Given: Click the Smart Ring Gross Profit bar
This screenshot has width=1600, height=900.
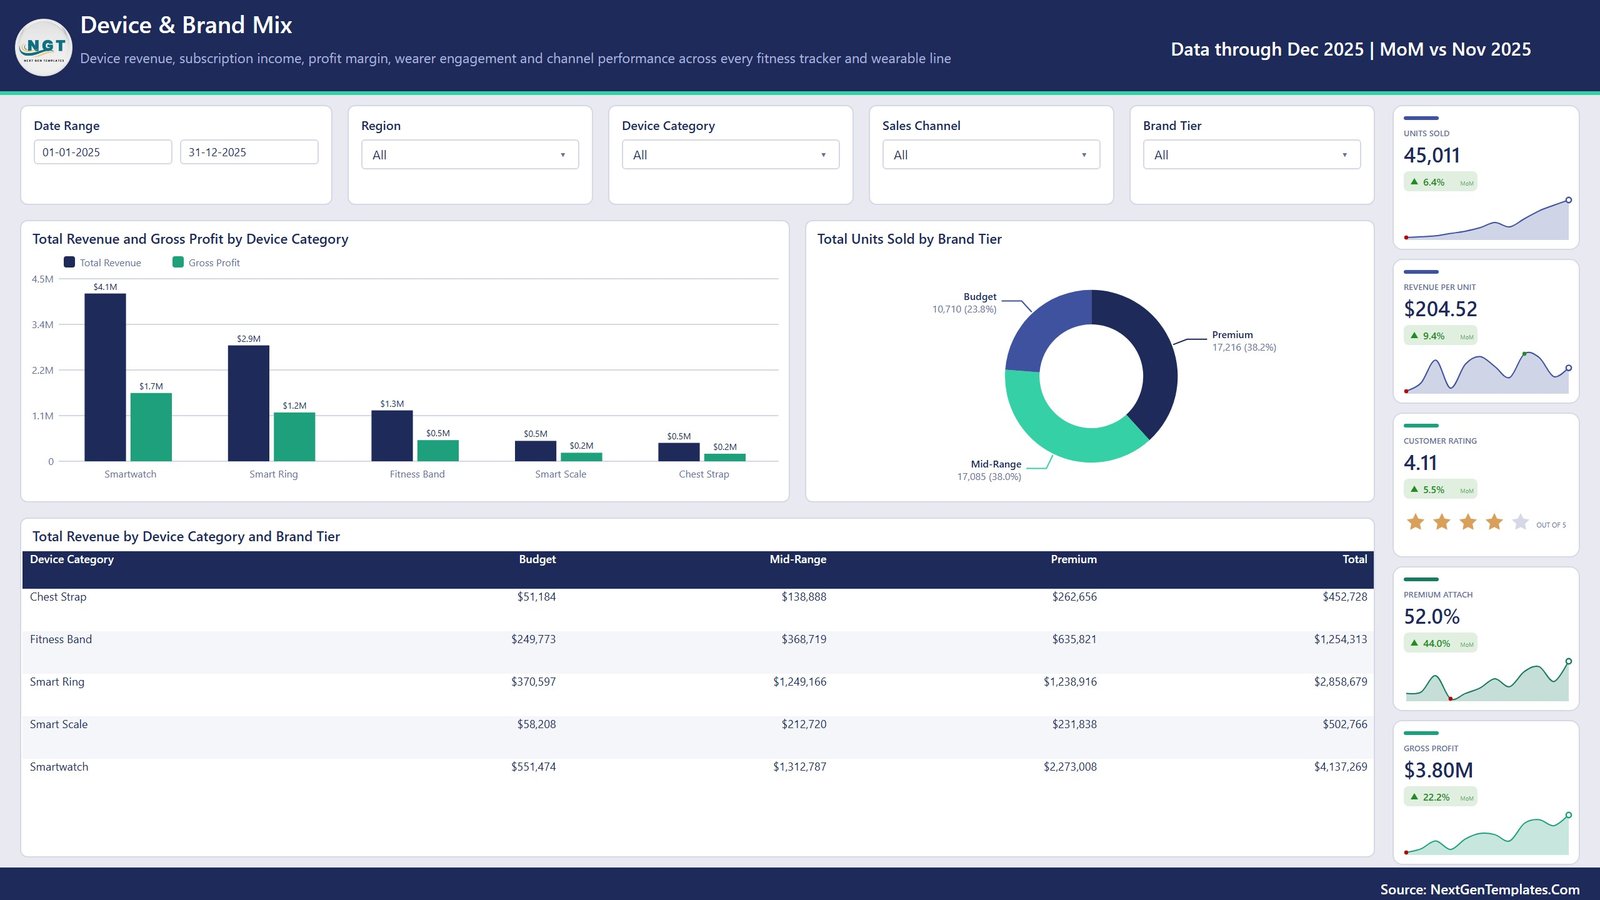Looking at the screenshot, I should tap(294, 437).
